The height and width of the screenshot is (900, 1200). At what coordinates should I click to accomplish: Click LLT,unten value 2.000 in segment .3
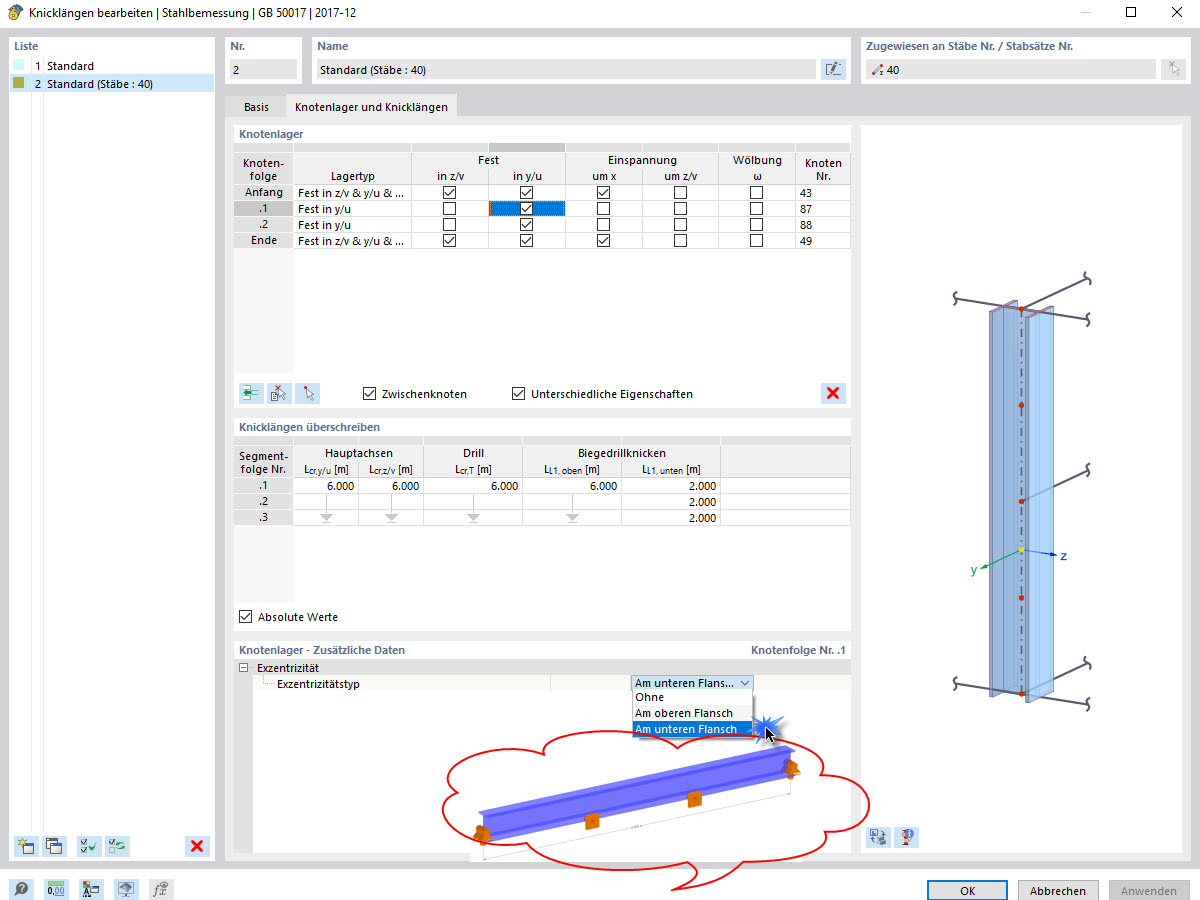click(x=671, y=518)
